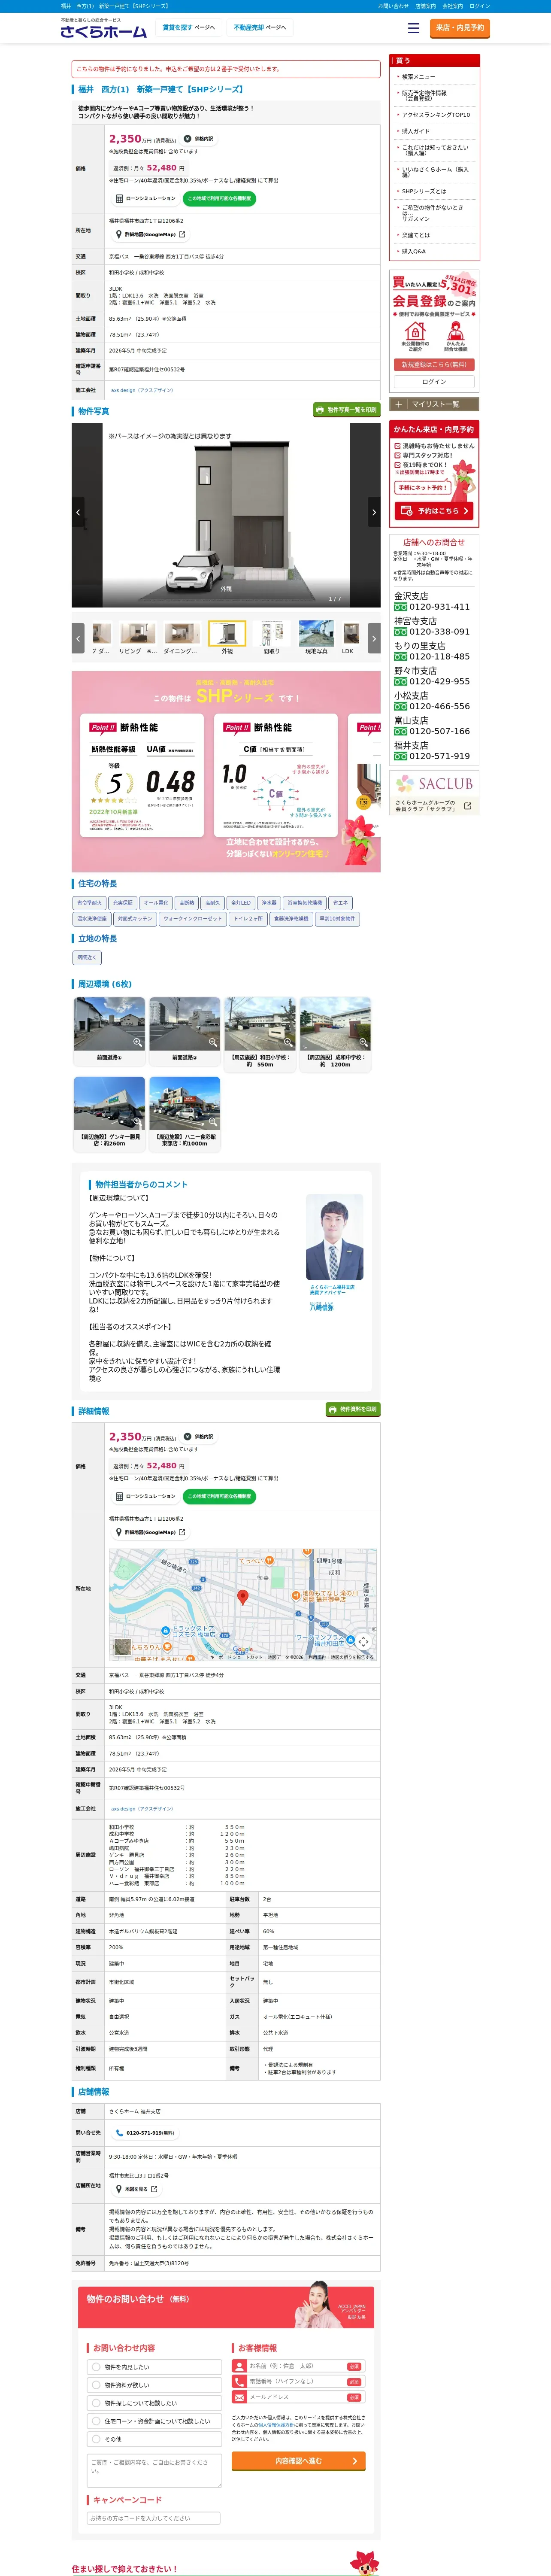Viewport: 551px width, 2576px height.
Task: Select 住宅ローン・資金計画 radio option
Action: click(x=155, y=2421)
